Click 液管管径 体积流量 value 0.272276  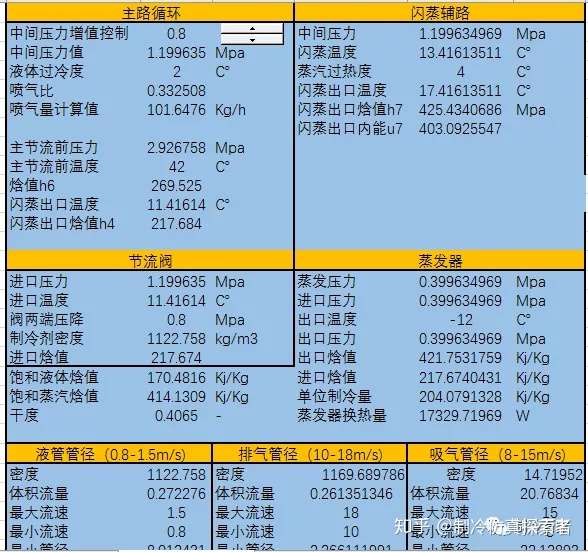point(176,494)
